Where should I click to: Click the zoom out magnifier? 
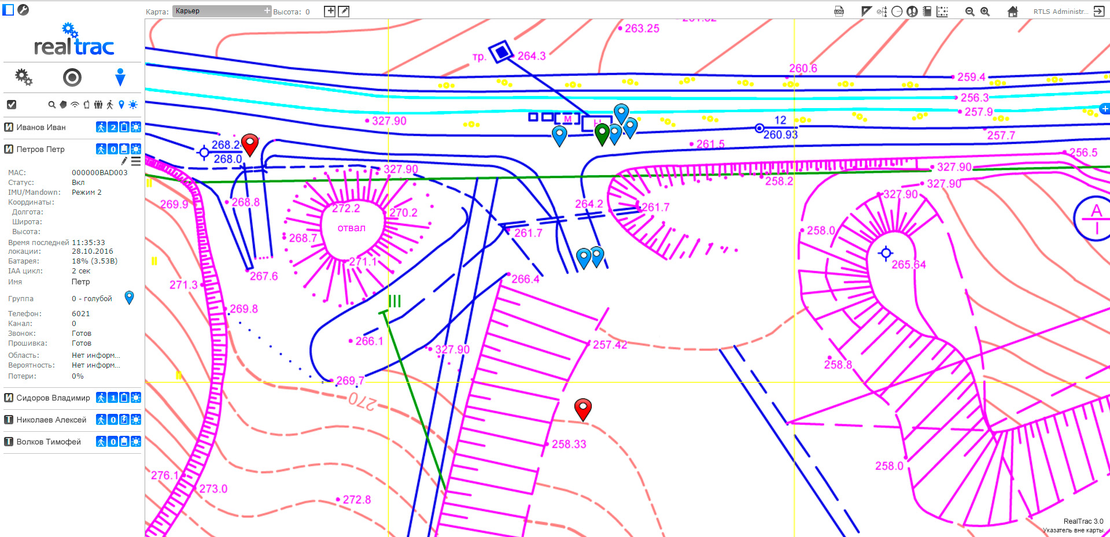coord(969,12)
